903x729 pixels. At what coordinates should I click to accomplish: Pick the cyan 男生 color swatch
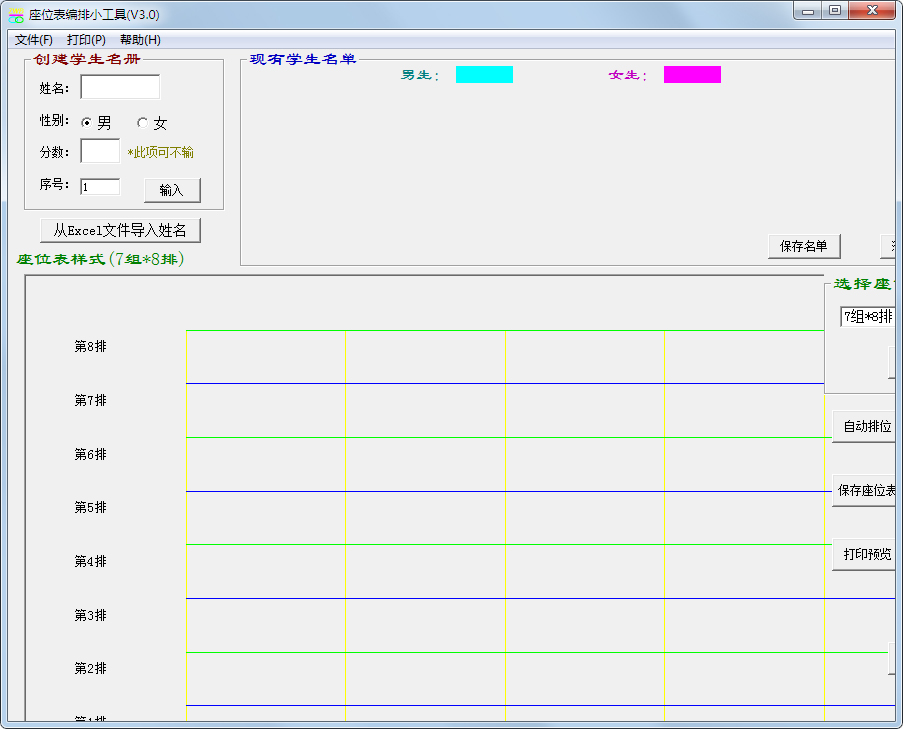(484, 75)
